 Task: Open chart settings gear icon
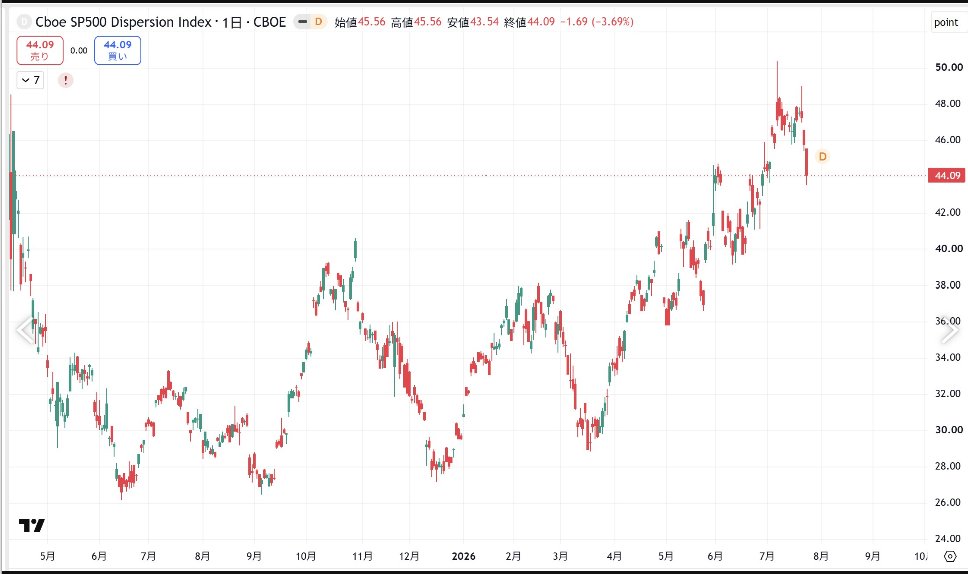(950, 556)
